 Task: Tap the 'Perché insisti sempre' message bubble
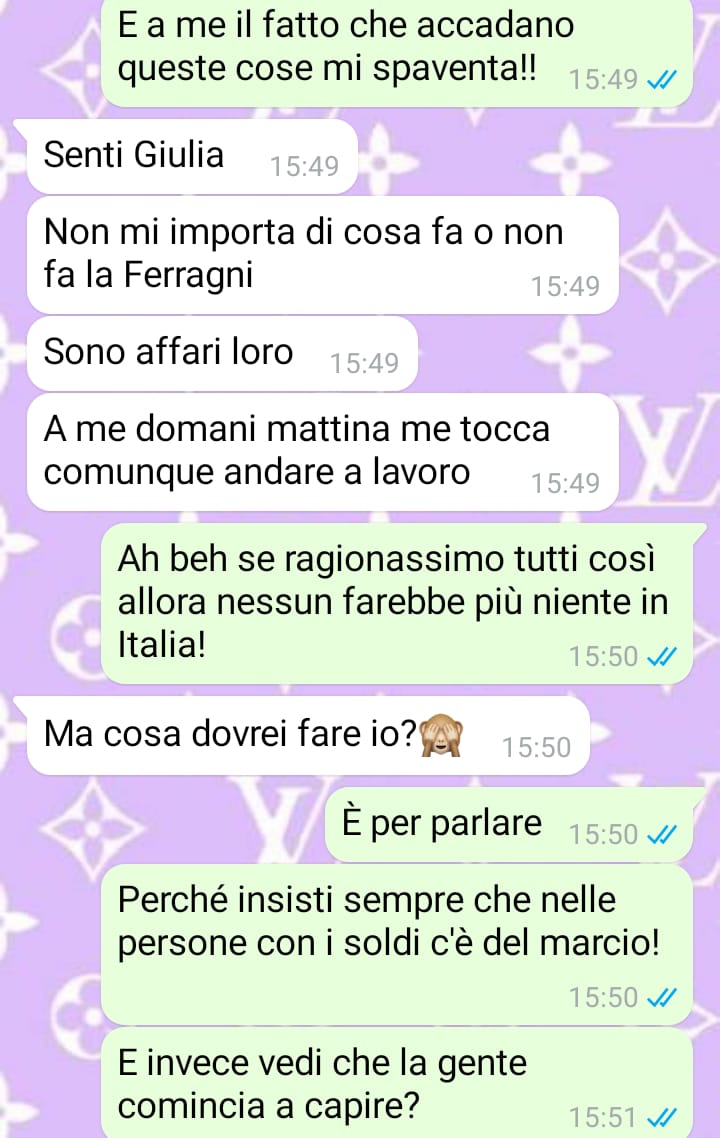tap(396, 944)
